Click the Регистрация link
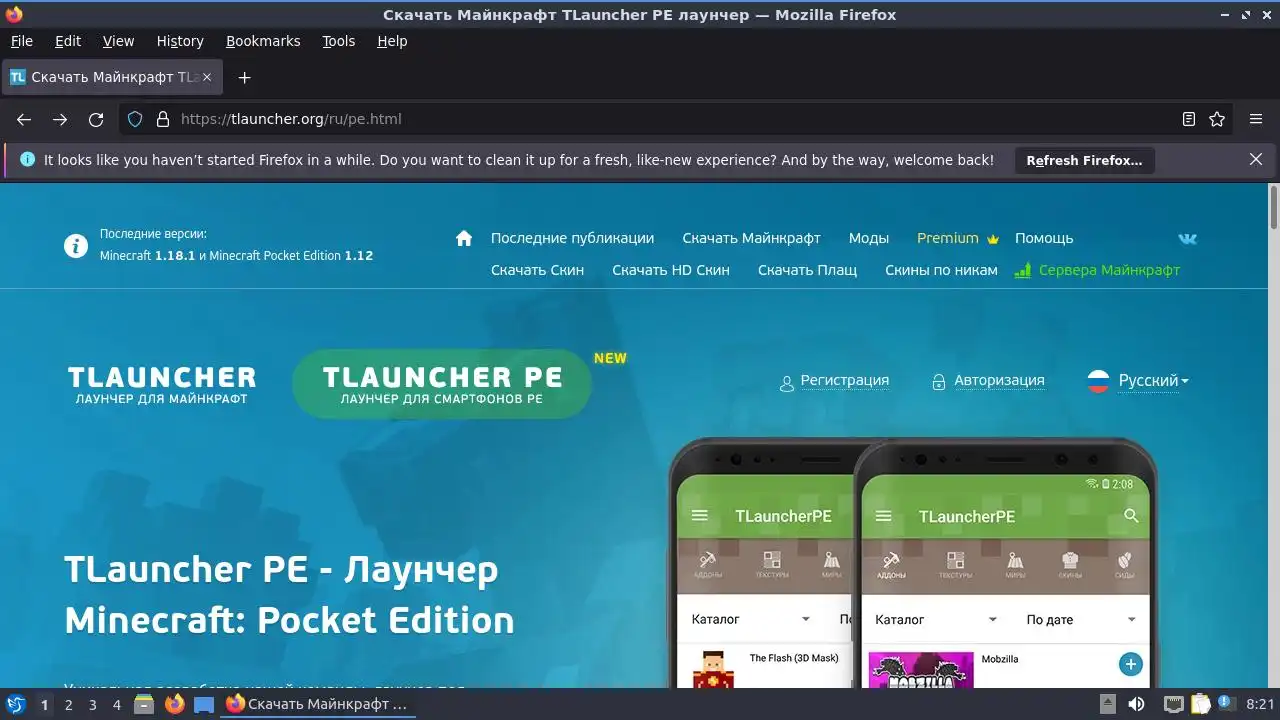 coord(845,380)
